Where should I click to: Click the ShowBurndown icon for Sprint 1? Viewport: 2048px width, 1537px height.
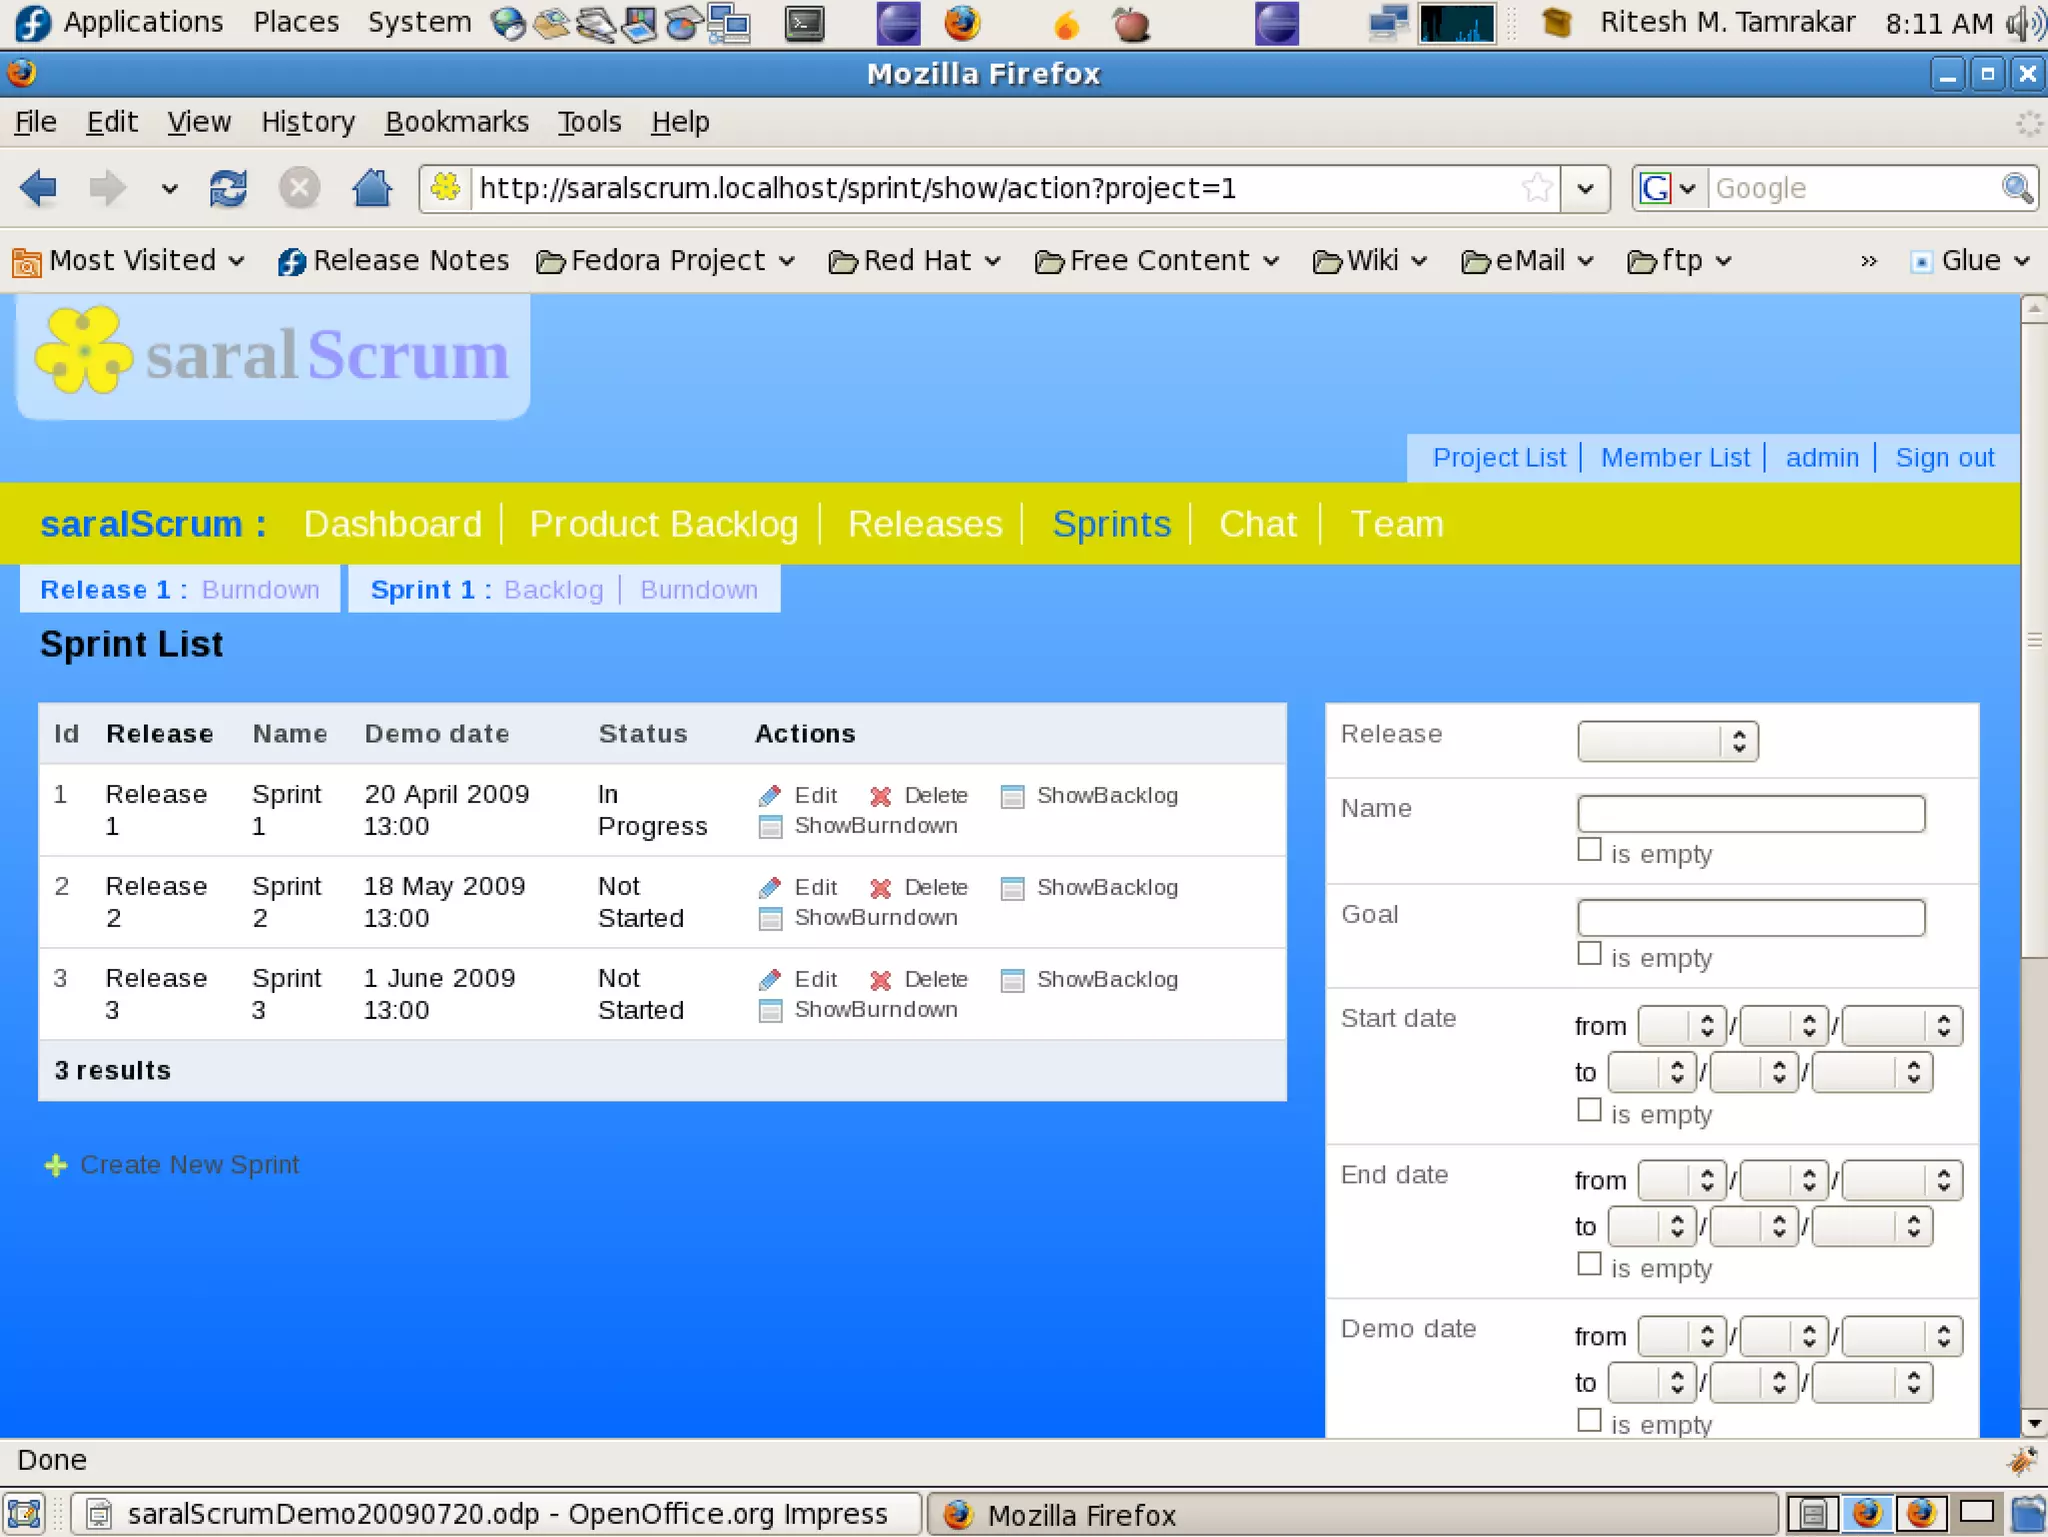pyautogui.click(x=769, y=827)
